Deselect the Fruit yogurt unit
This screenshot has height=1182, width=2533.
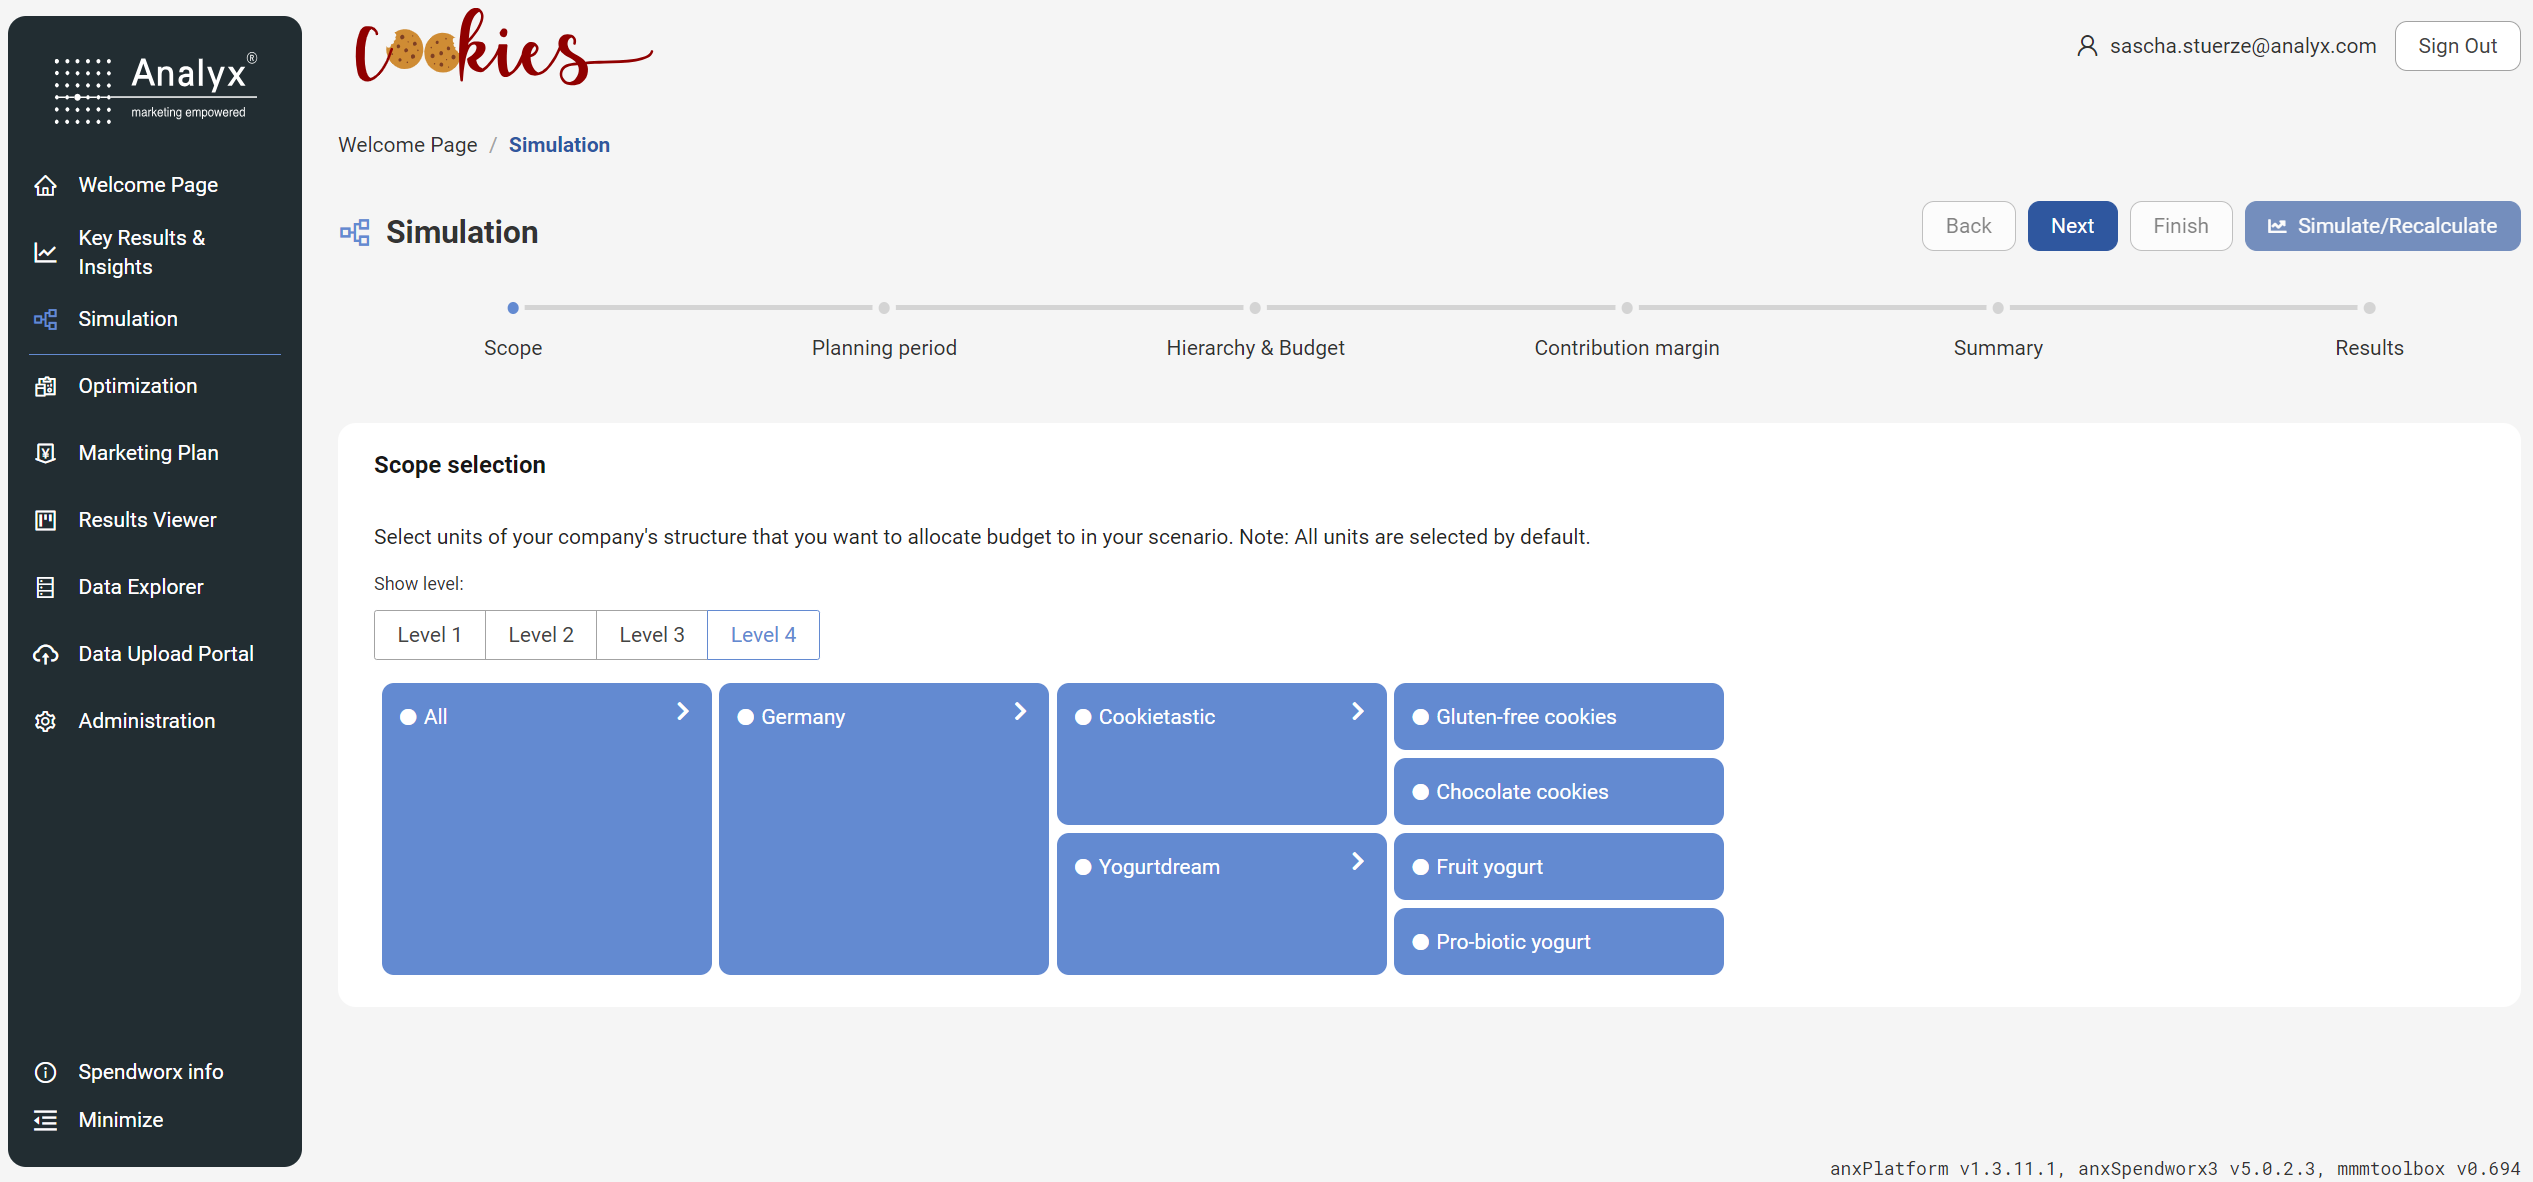(x=1420, y=867)
